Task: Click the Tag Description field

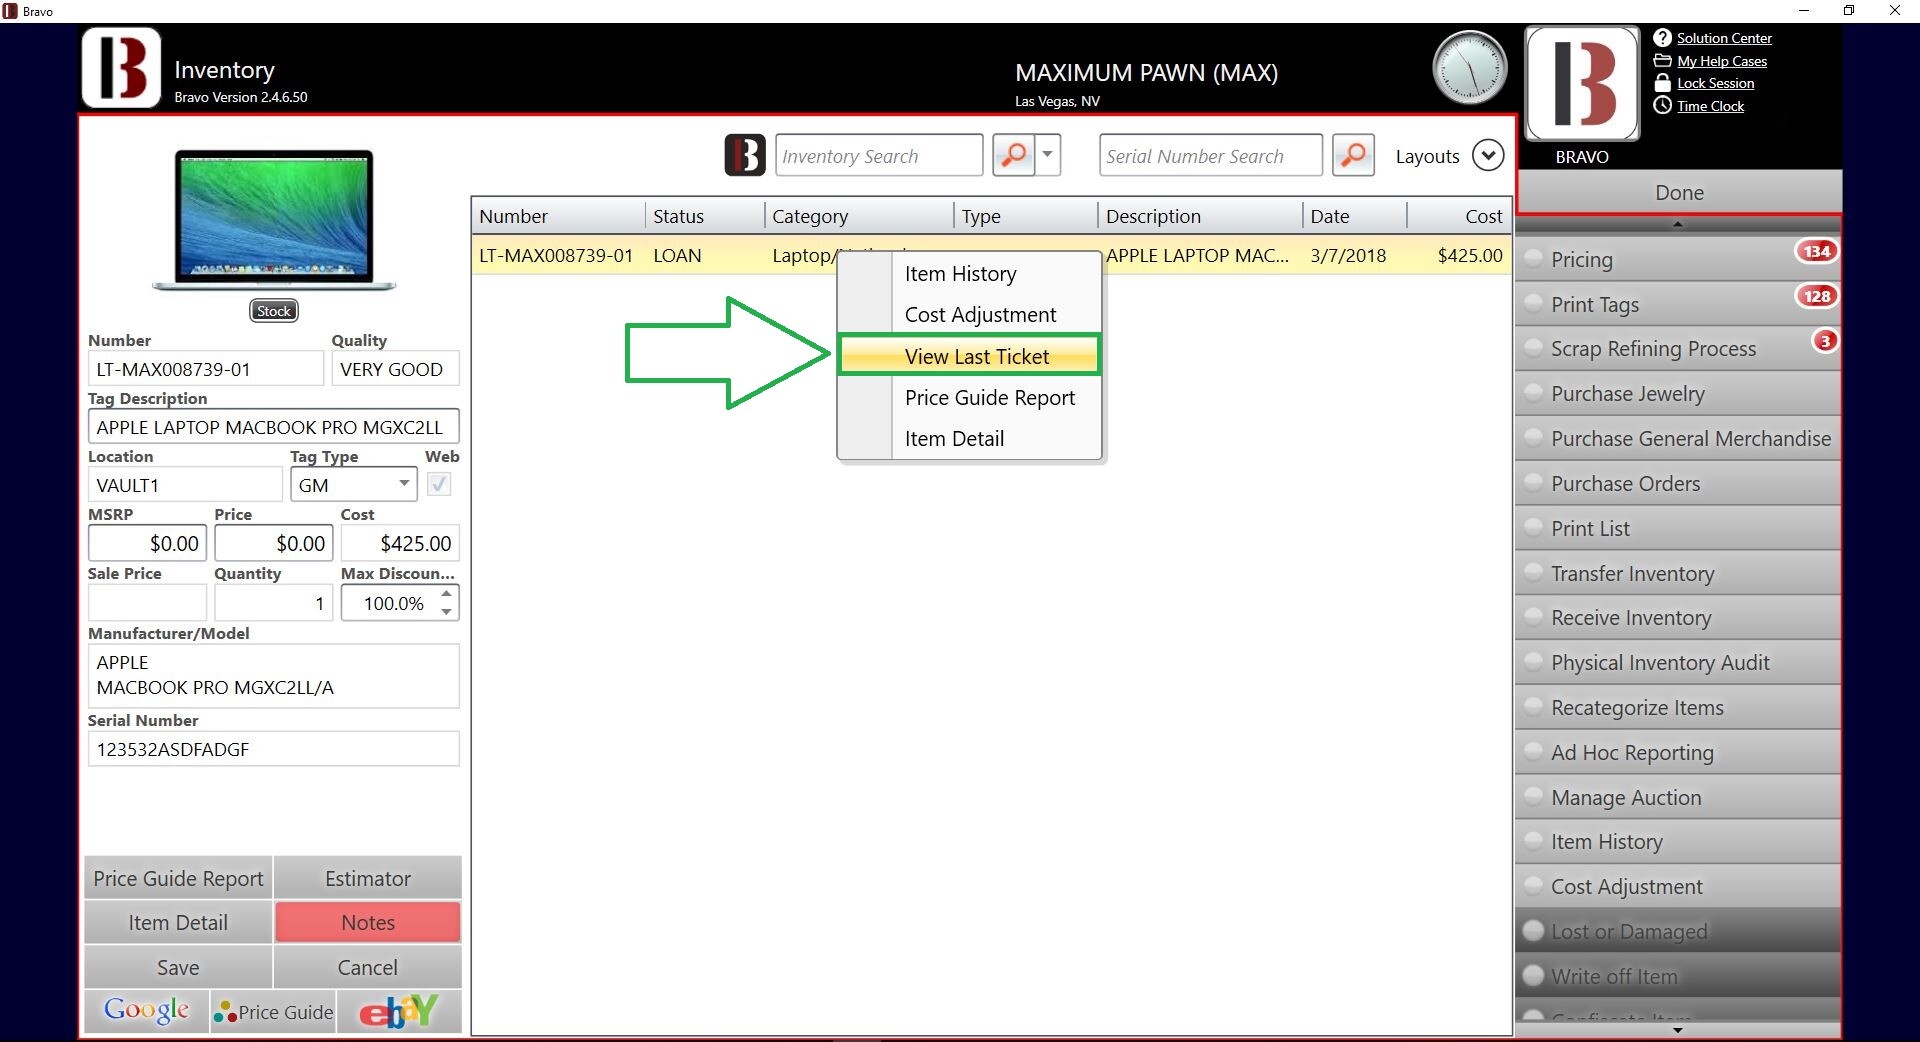Action: pos(273,427)
